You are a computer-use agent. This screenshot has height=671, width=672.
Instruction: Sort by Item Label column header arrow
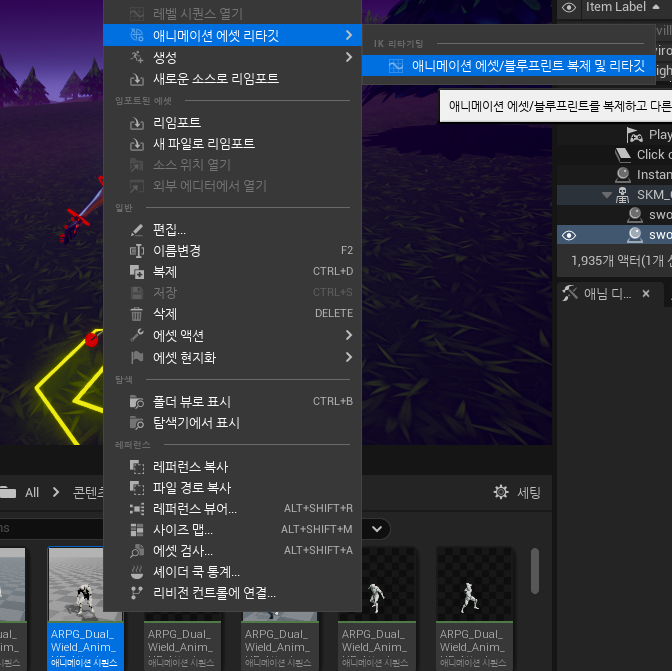click(656, 7)
